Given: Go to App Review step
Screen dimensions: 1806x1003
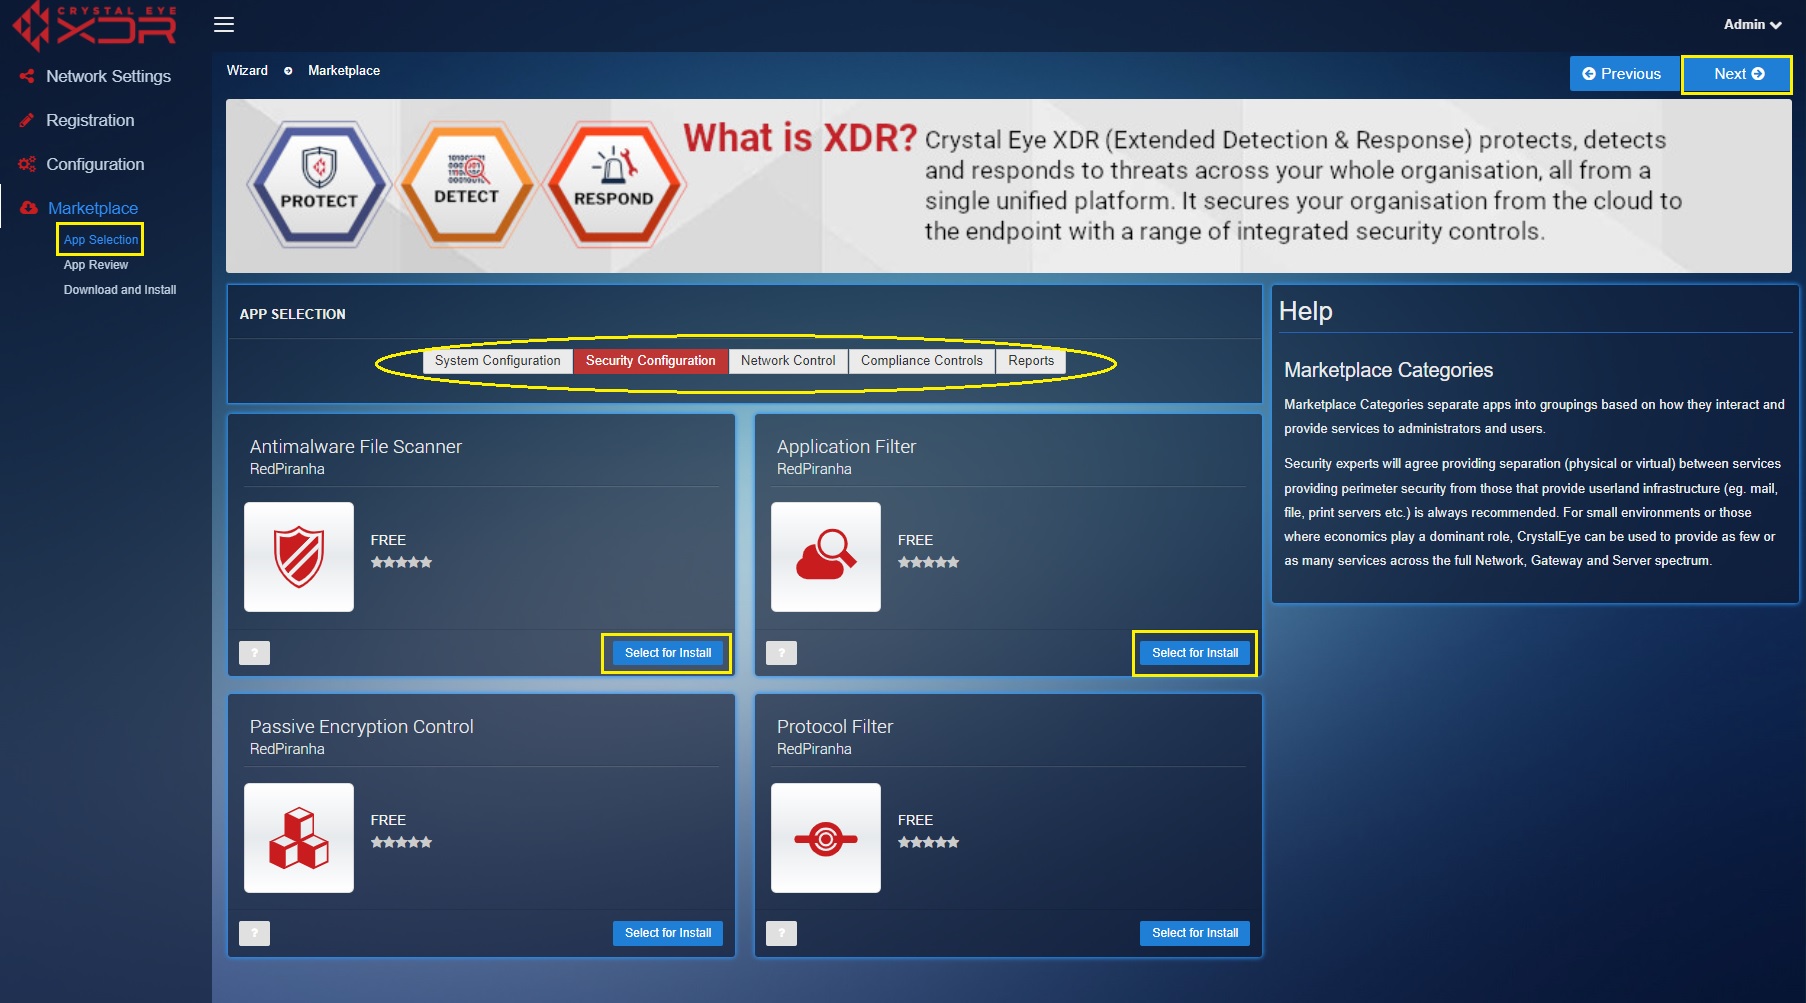Looking at the screenshot, I should tap(96, 265).
